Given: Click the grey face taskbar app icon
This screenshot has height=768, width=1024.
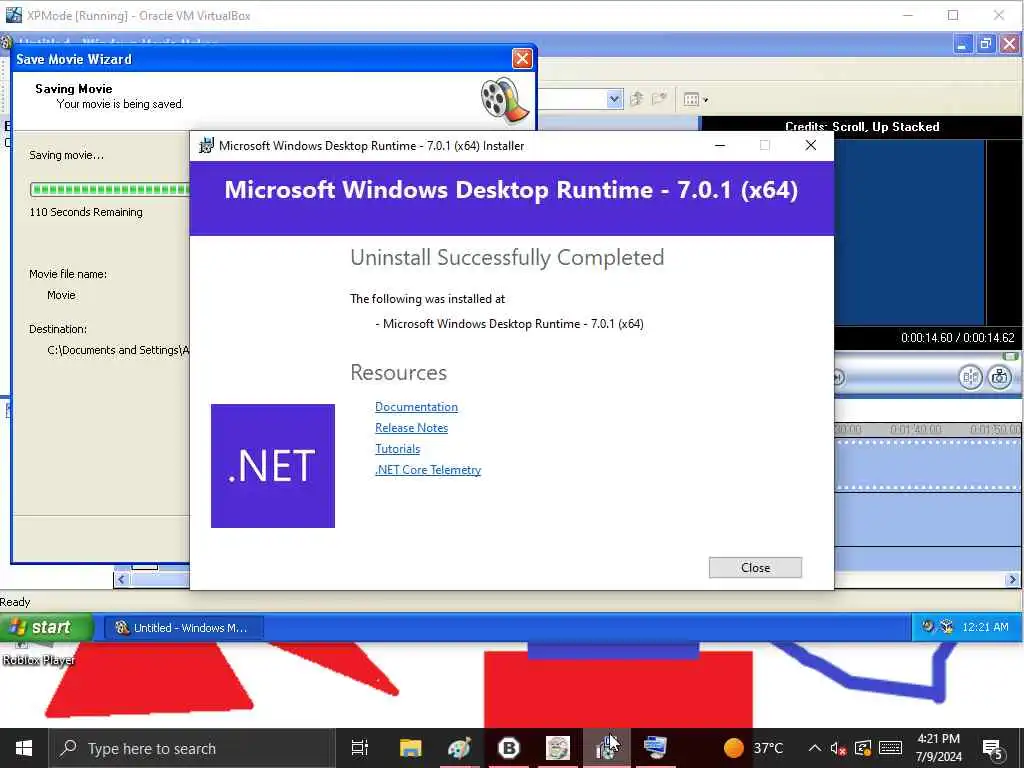Looking at the screenshot, I should 558,748.
